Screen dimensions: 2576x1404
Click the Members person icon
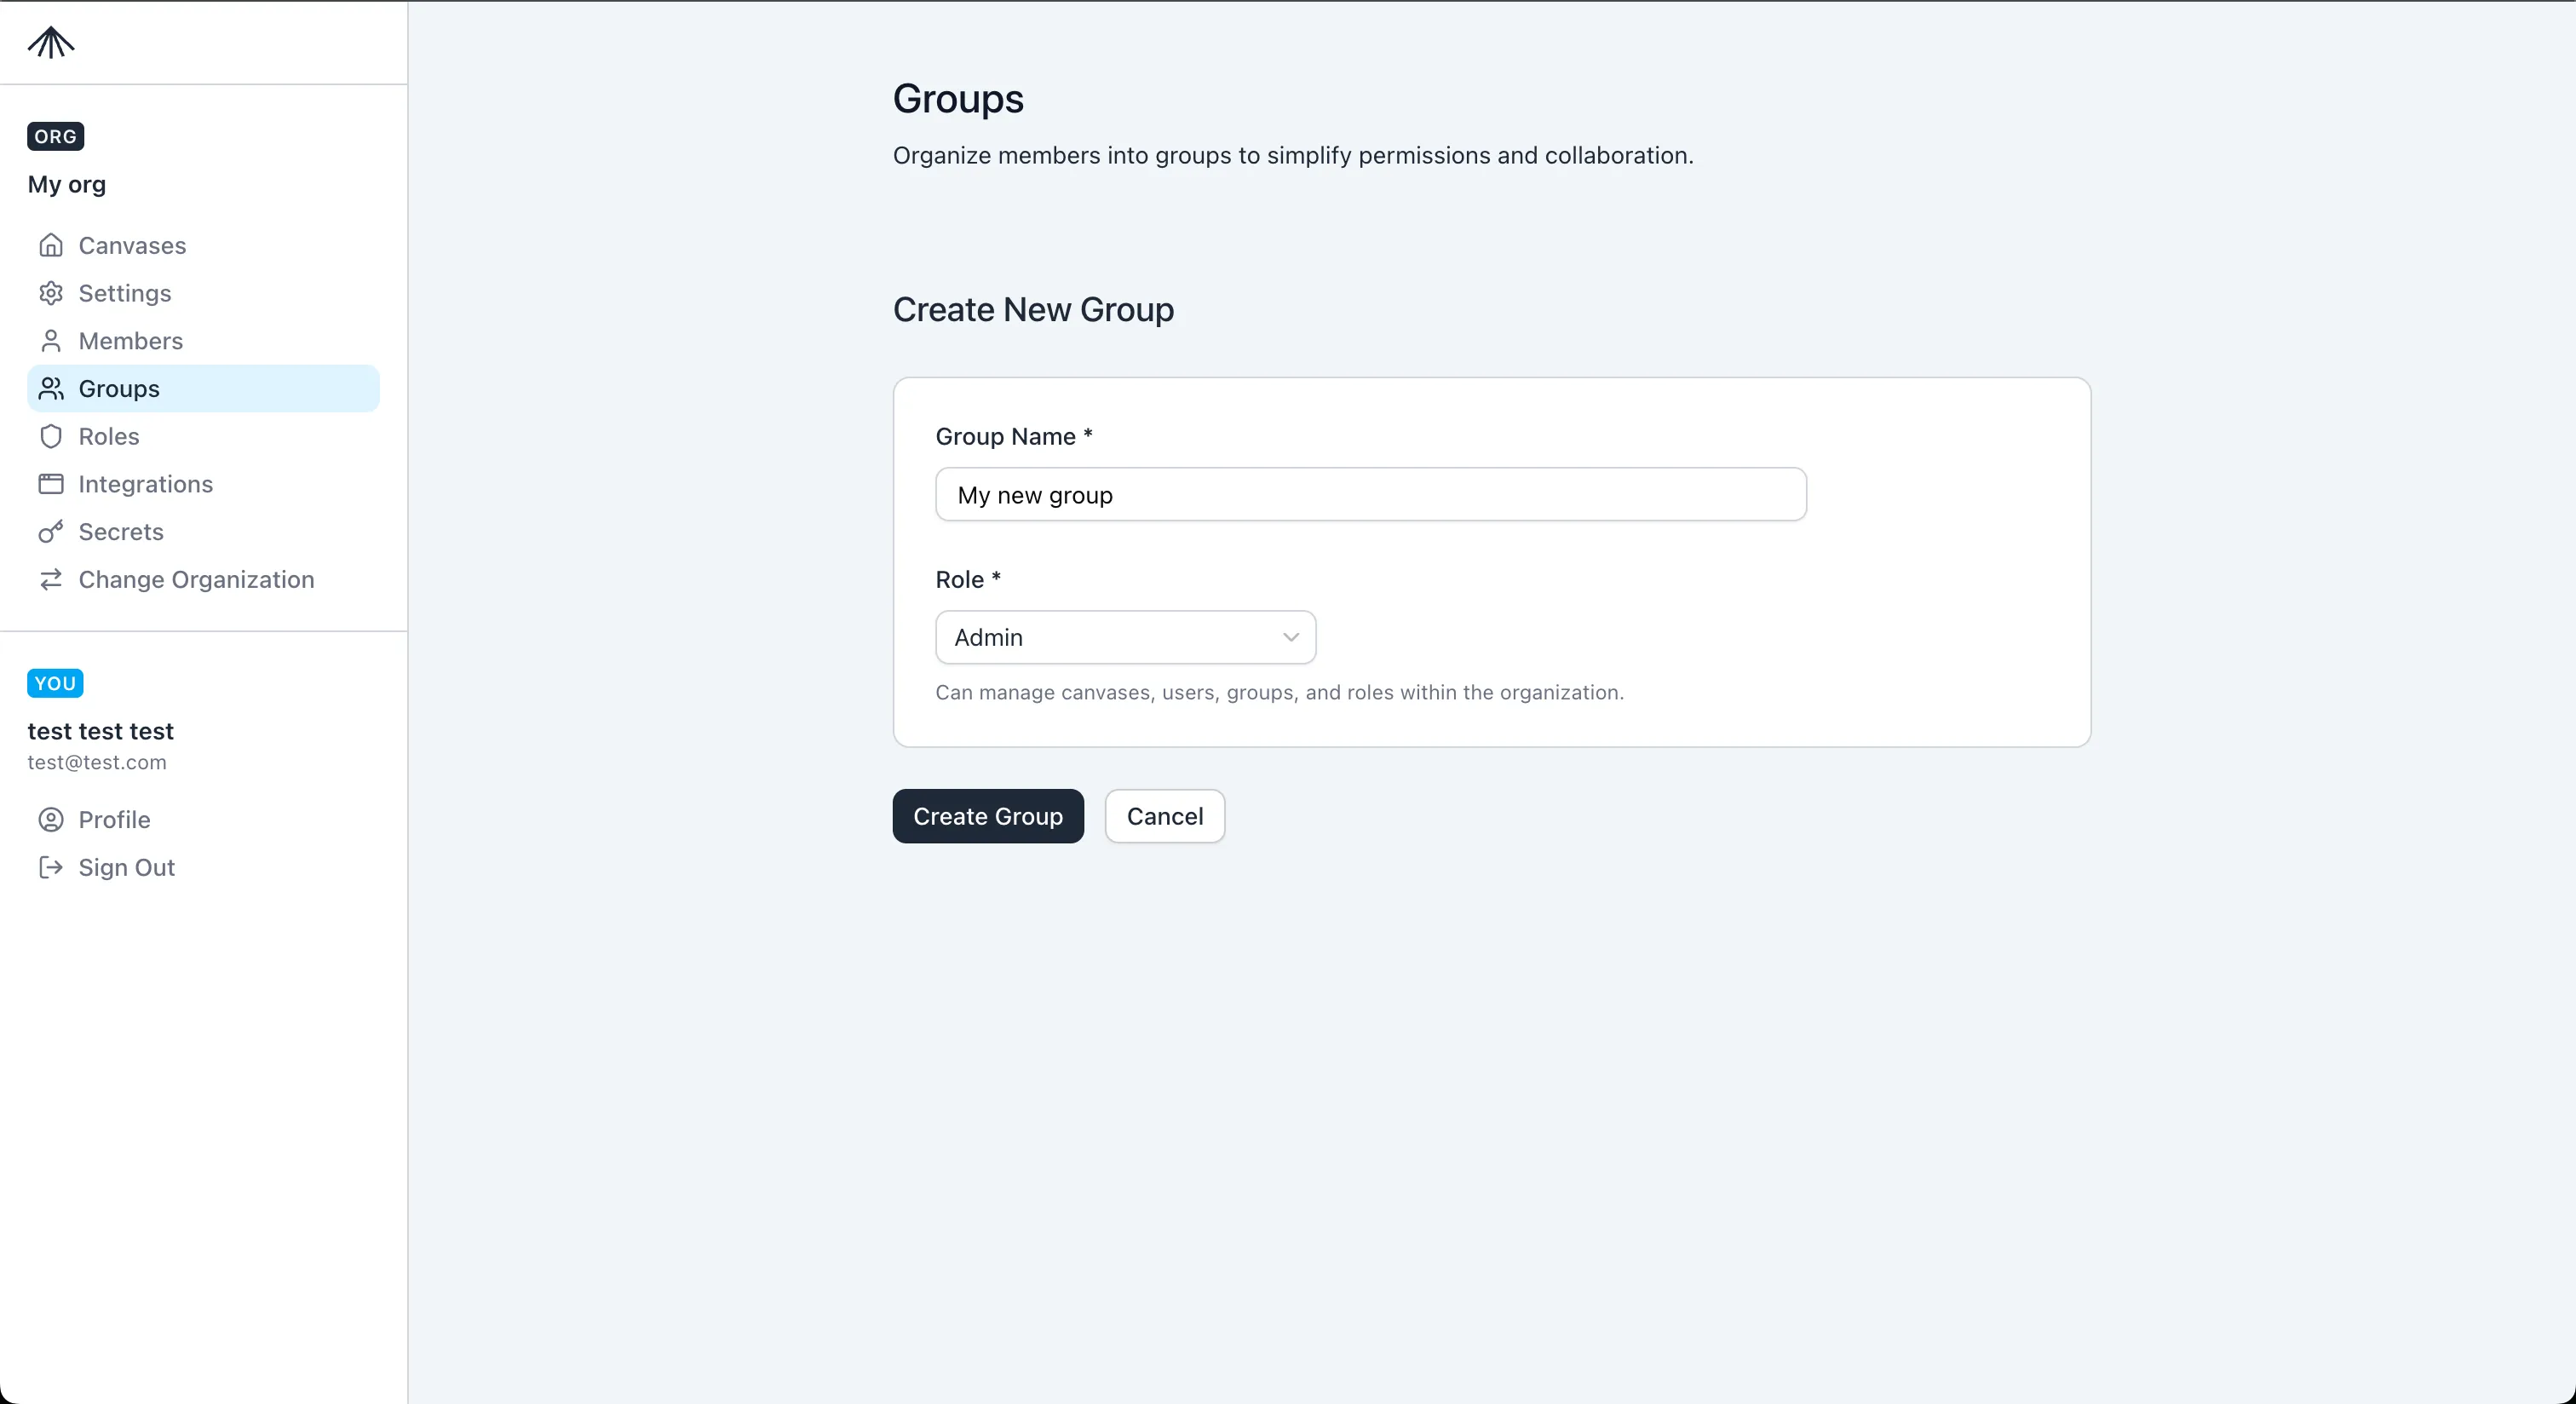coord(51,341)
